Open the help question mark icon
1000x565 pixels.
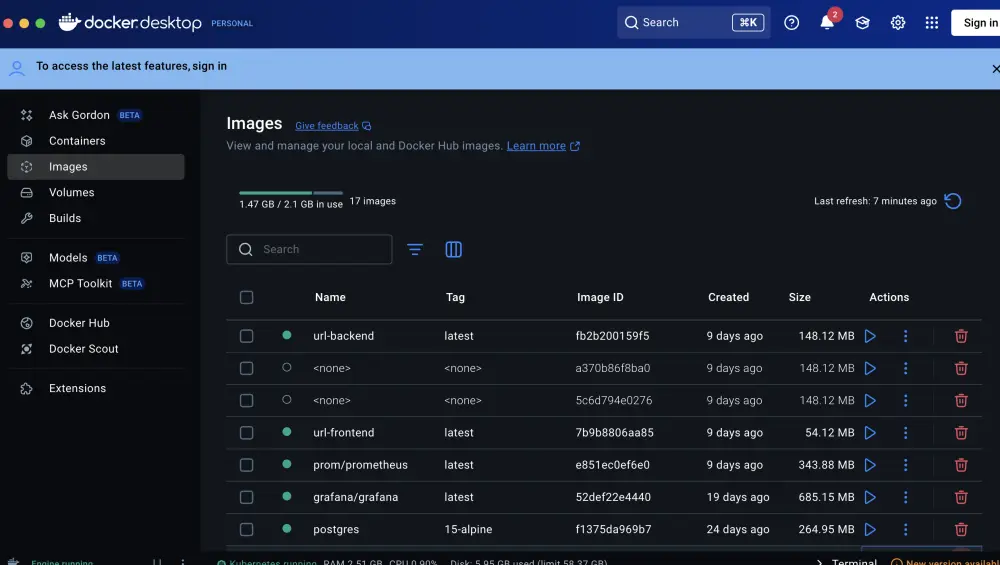click(x=791, y=23)
